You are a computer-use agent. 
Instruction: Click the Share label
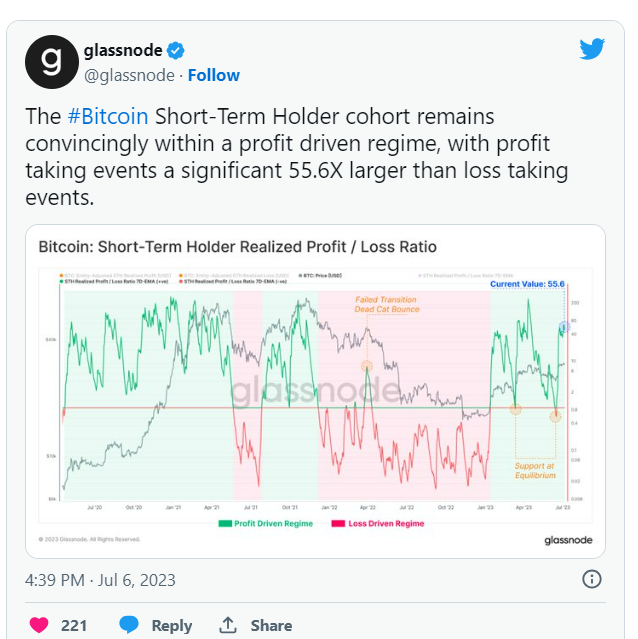[271, 625]
